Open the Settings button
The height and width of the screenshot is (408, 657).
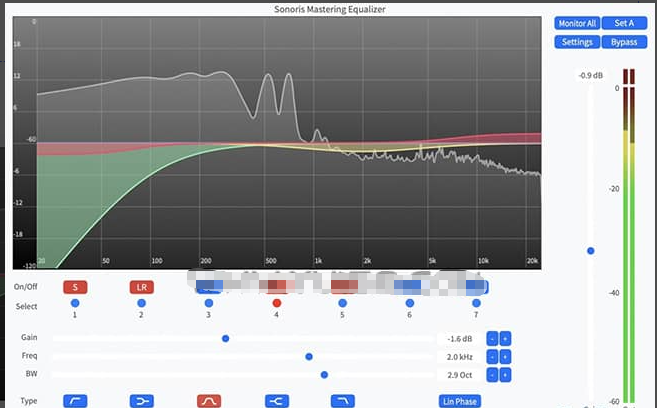point(577,42)
